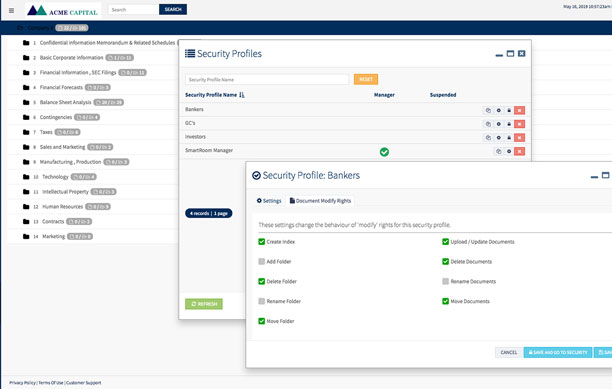The height and width of the screenshot is (389, 612).
Task: Open settings gear for SmartRoom Manager
Action: point(509,151)
